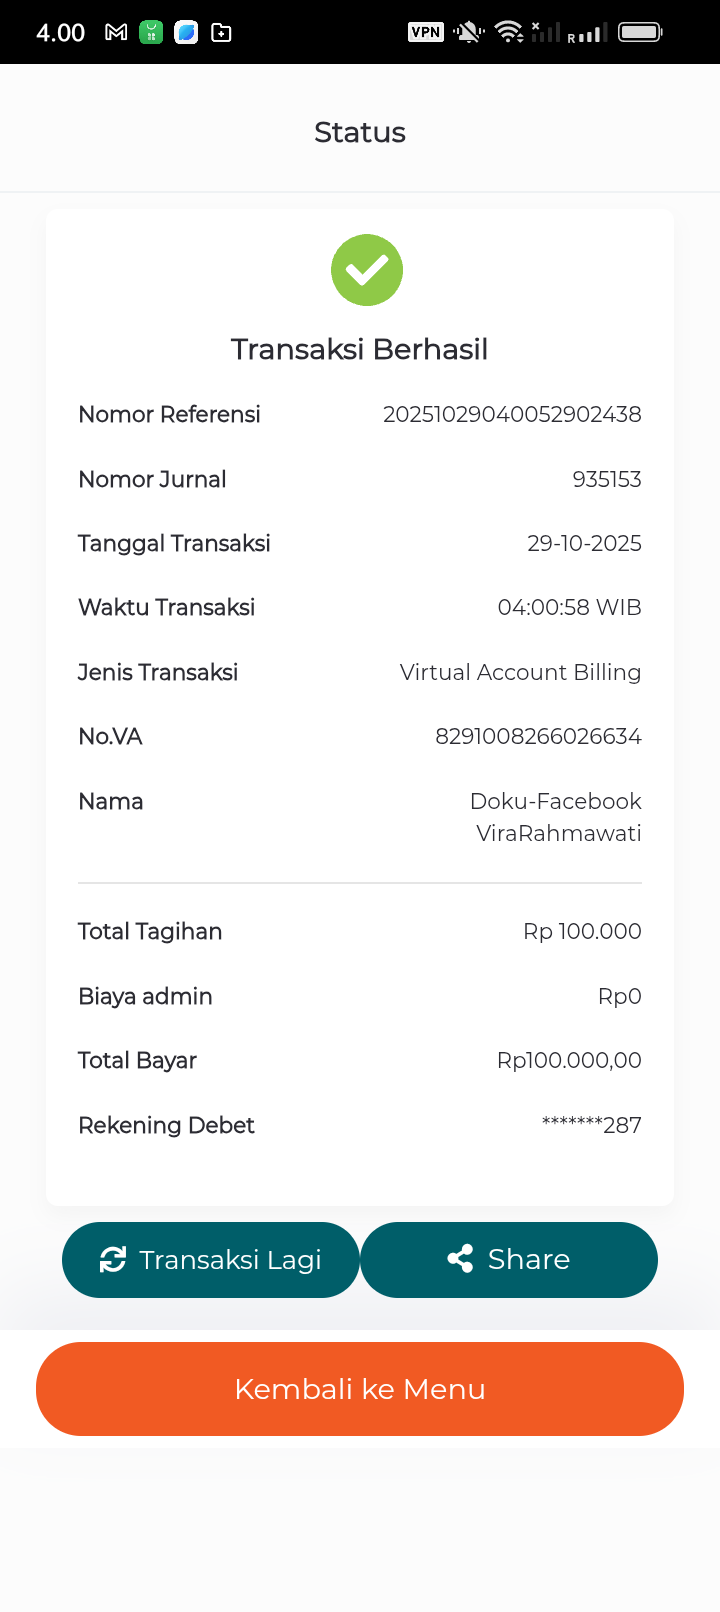Tap the battery icon in status bar
The height and width of the screenshot is (1612, 720).
tap(640, 33)
